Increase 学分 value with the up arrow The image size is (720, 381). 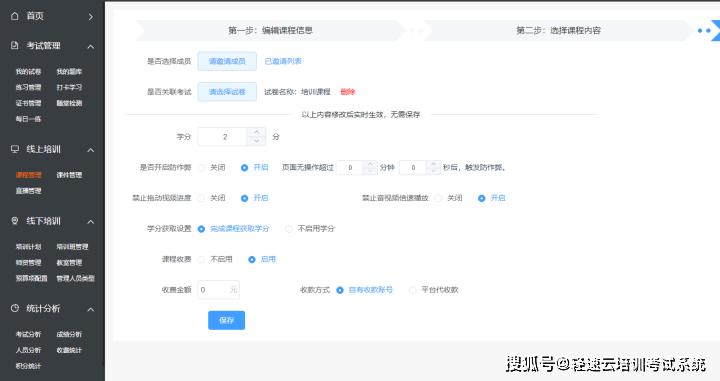click(x=256, y=132)
